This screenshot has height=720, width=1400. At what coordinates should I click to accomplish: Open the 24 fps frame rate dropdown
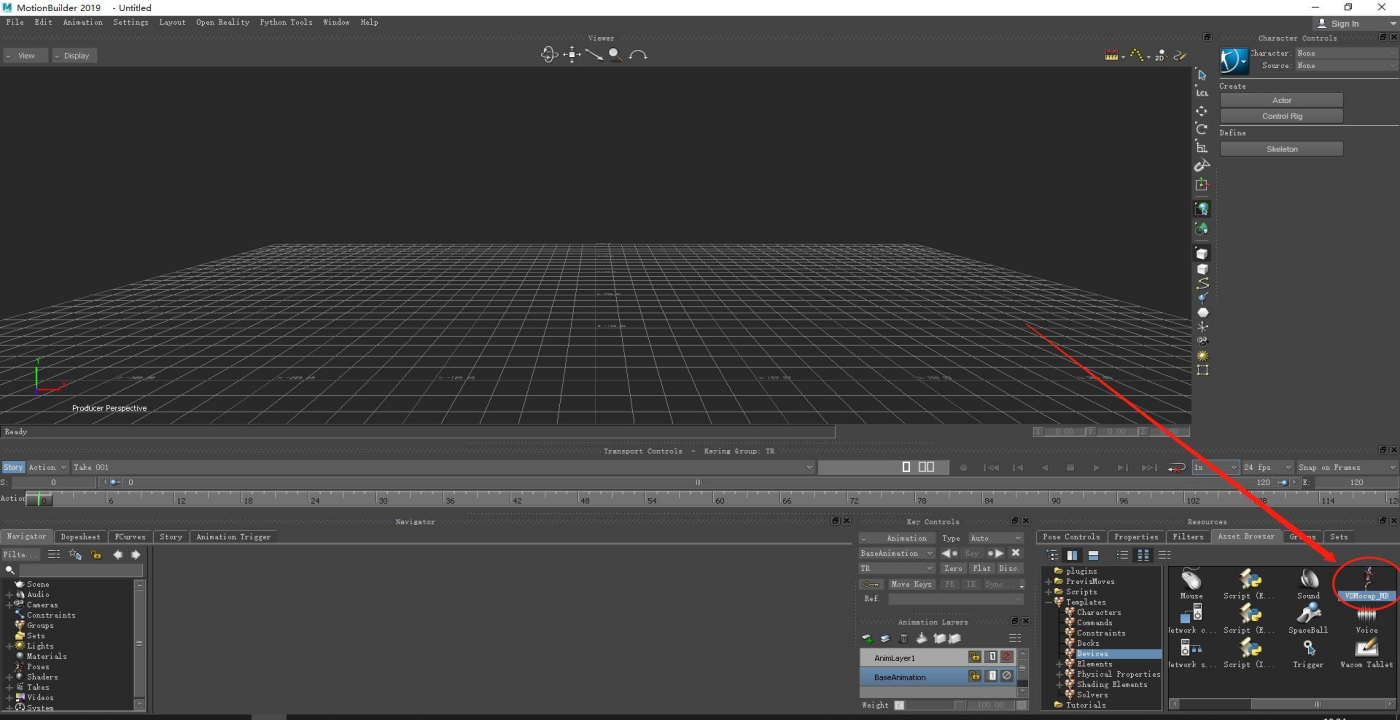[1267, 467]
